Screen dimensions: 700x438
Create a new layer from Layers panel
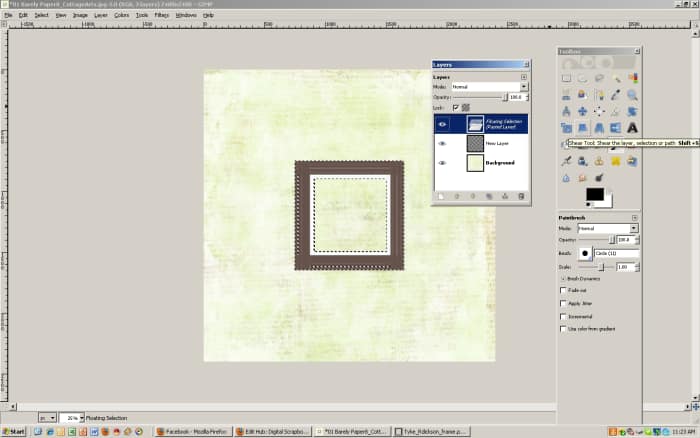coord(441,196)
